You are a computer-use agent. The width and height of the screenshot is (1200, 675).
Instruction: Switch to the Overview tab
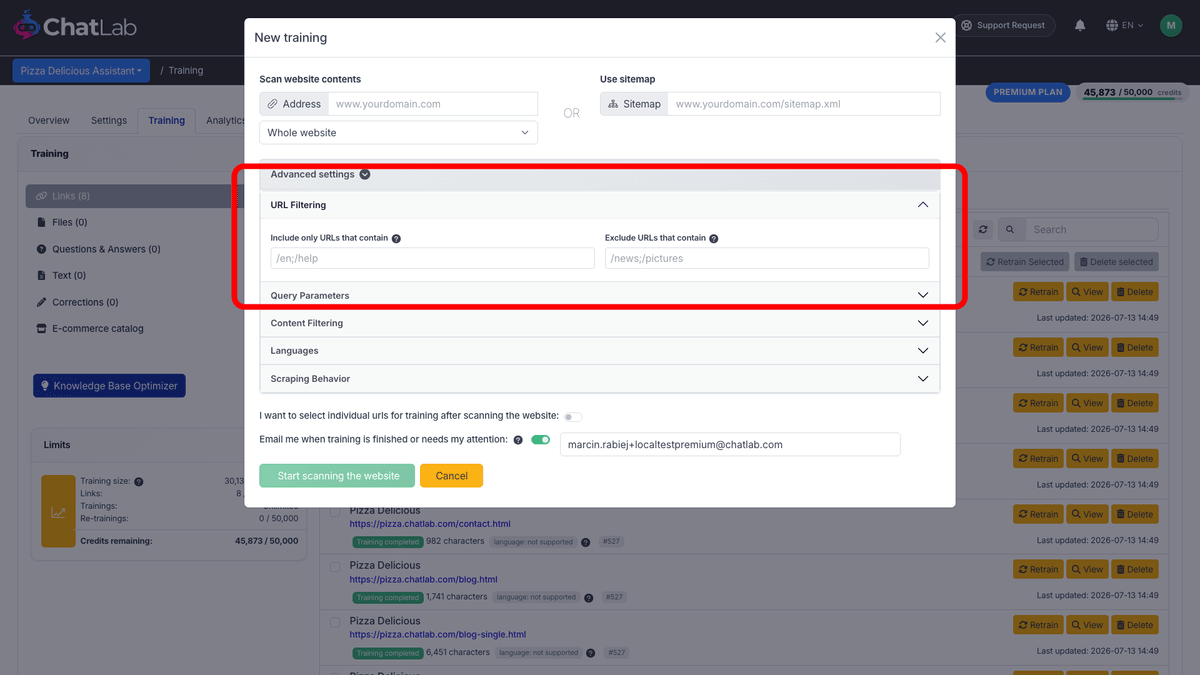49,120
